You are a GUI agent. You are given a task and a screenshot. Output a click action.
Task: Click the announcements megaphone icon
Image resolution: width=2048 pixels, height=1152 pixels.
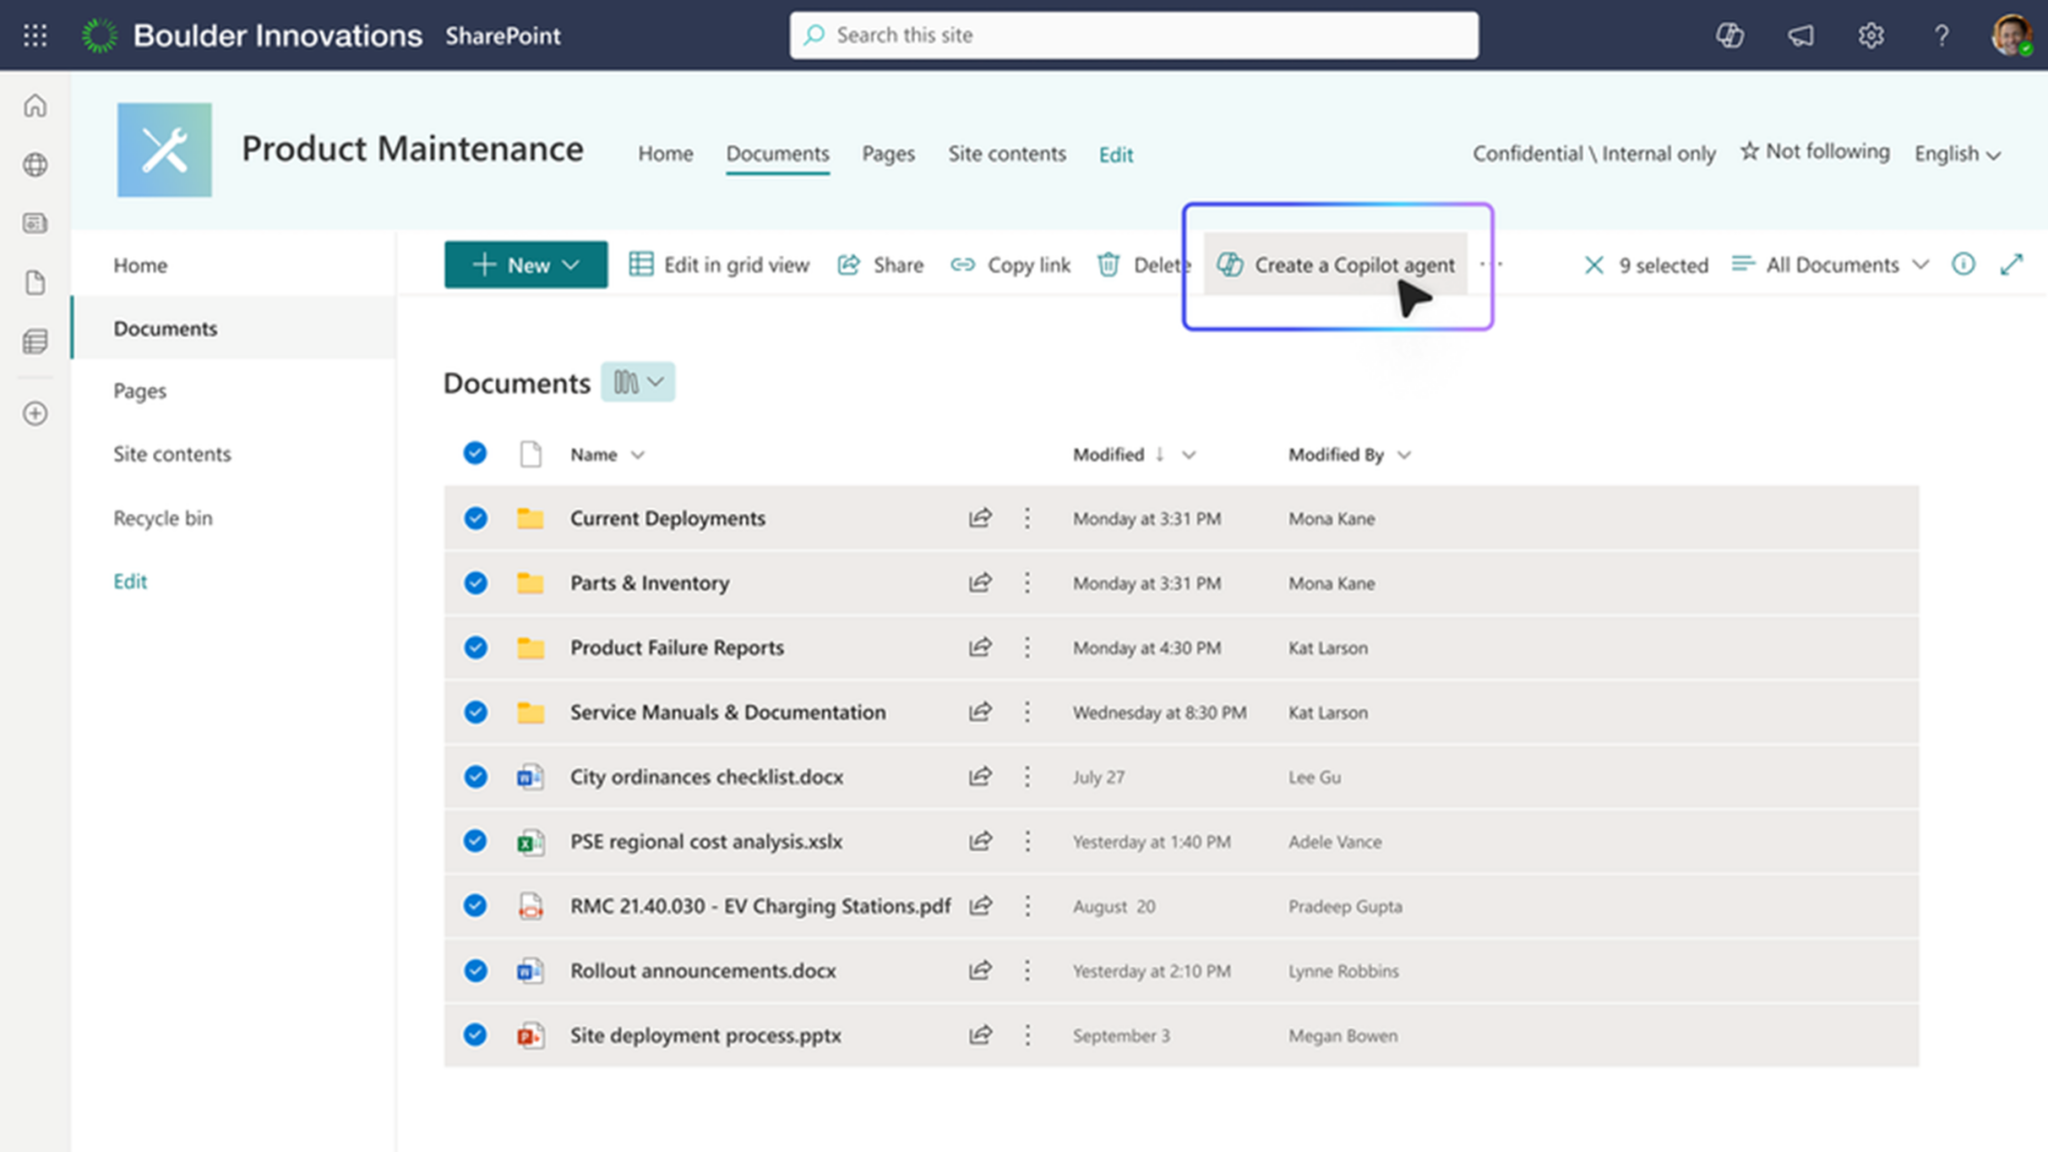(1800, 35)
